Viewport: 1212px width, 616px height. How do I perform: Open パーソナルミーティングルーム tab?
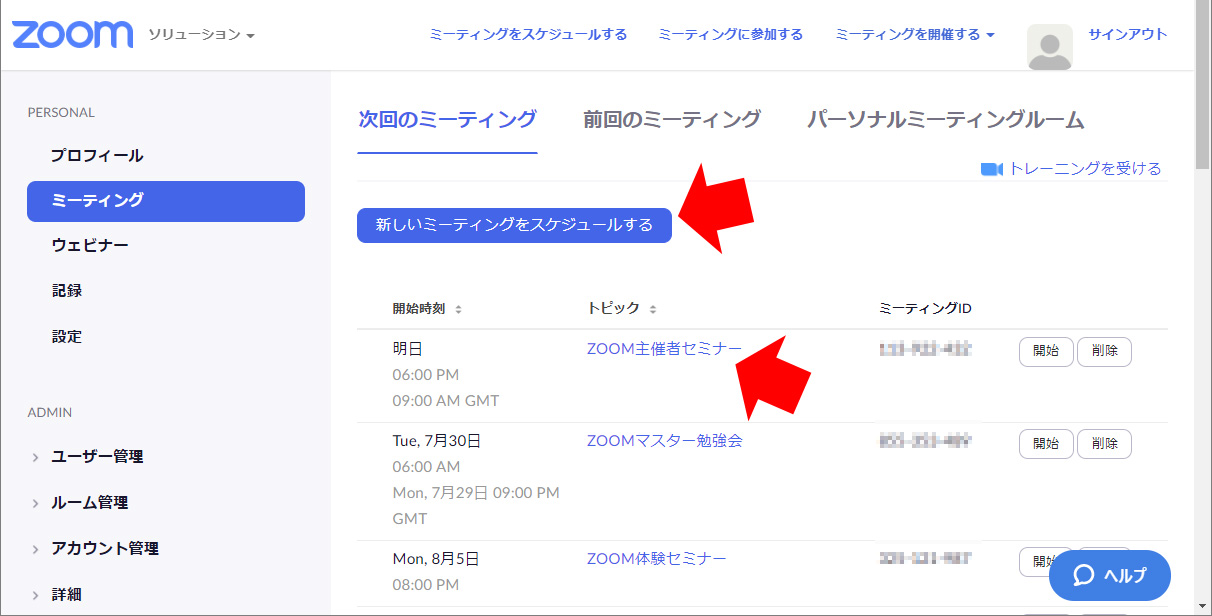tap(945, 120)
